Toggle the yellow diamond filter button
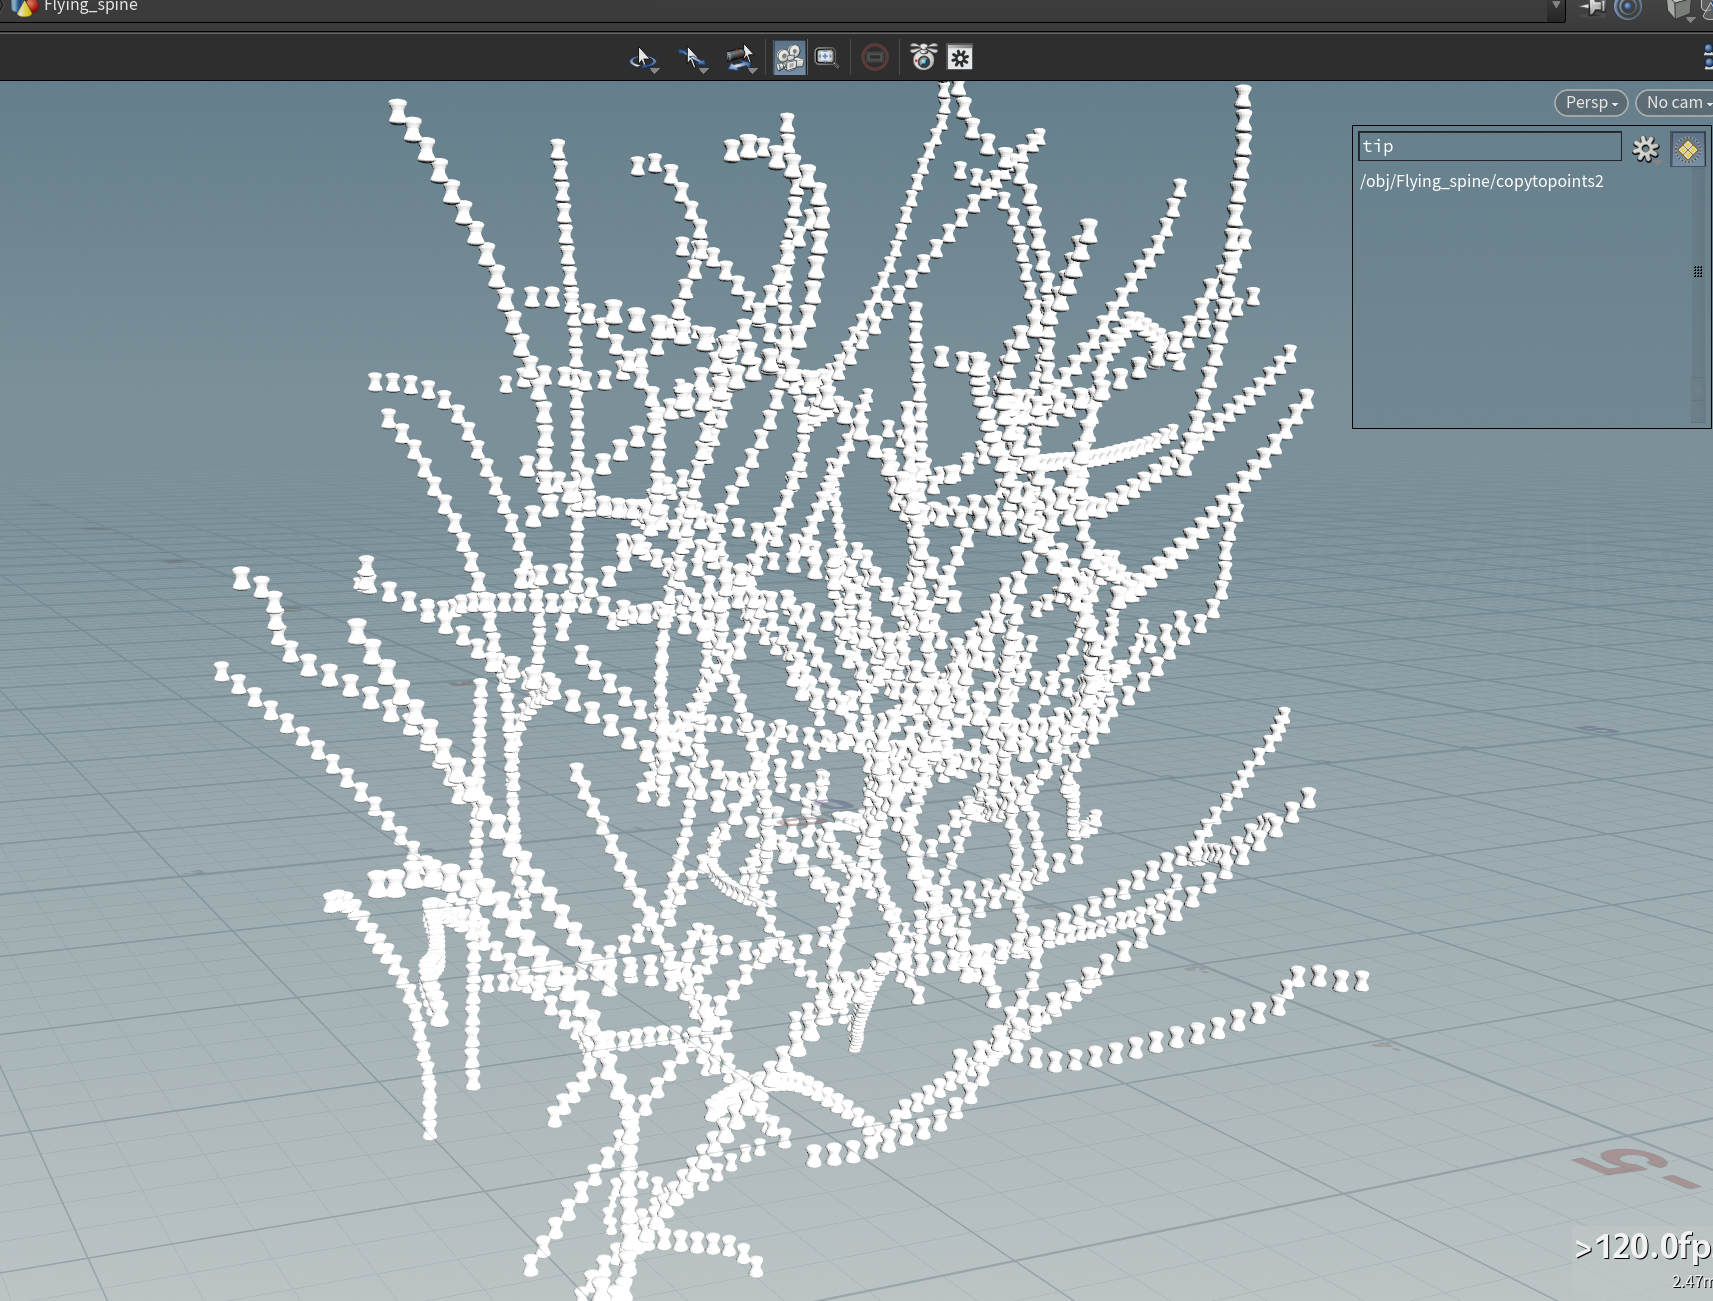This screenshot has height=1301, width=1713. tap(1688, 150)
